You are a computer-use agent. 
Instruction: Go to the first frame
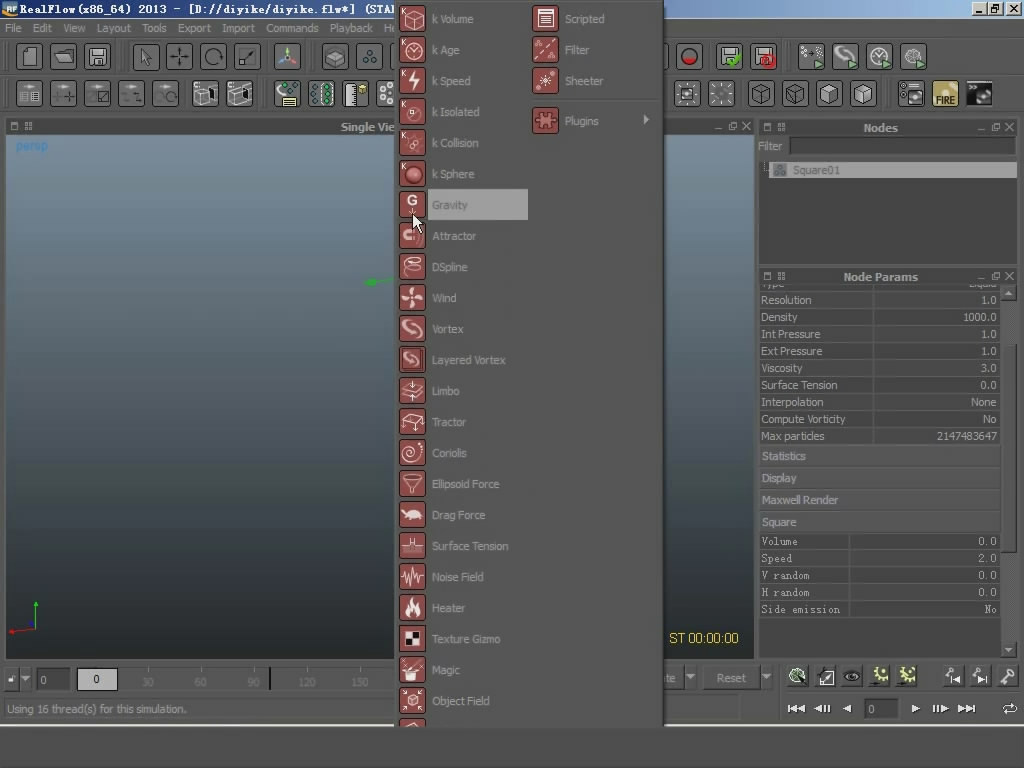[796, 709]
